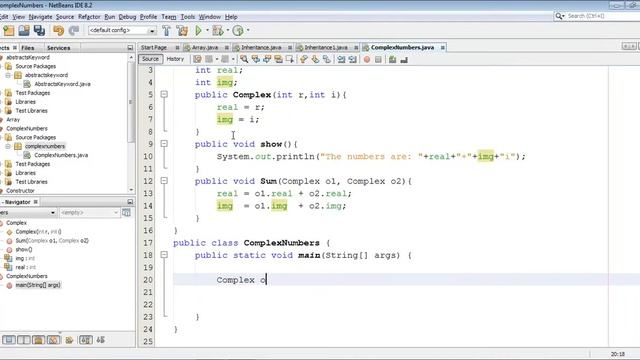Collapse the Sum method code fold

click(164, 180)
